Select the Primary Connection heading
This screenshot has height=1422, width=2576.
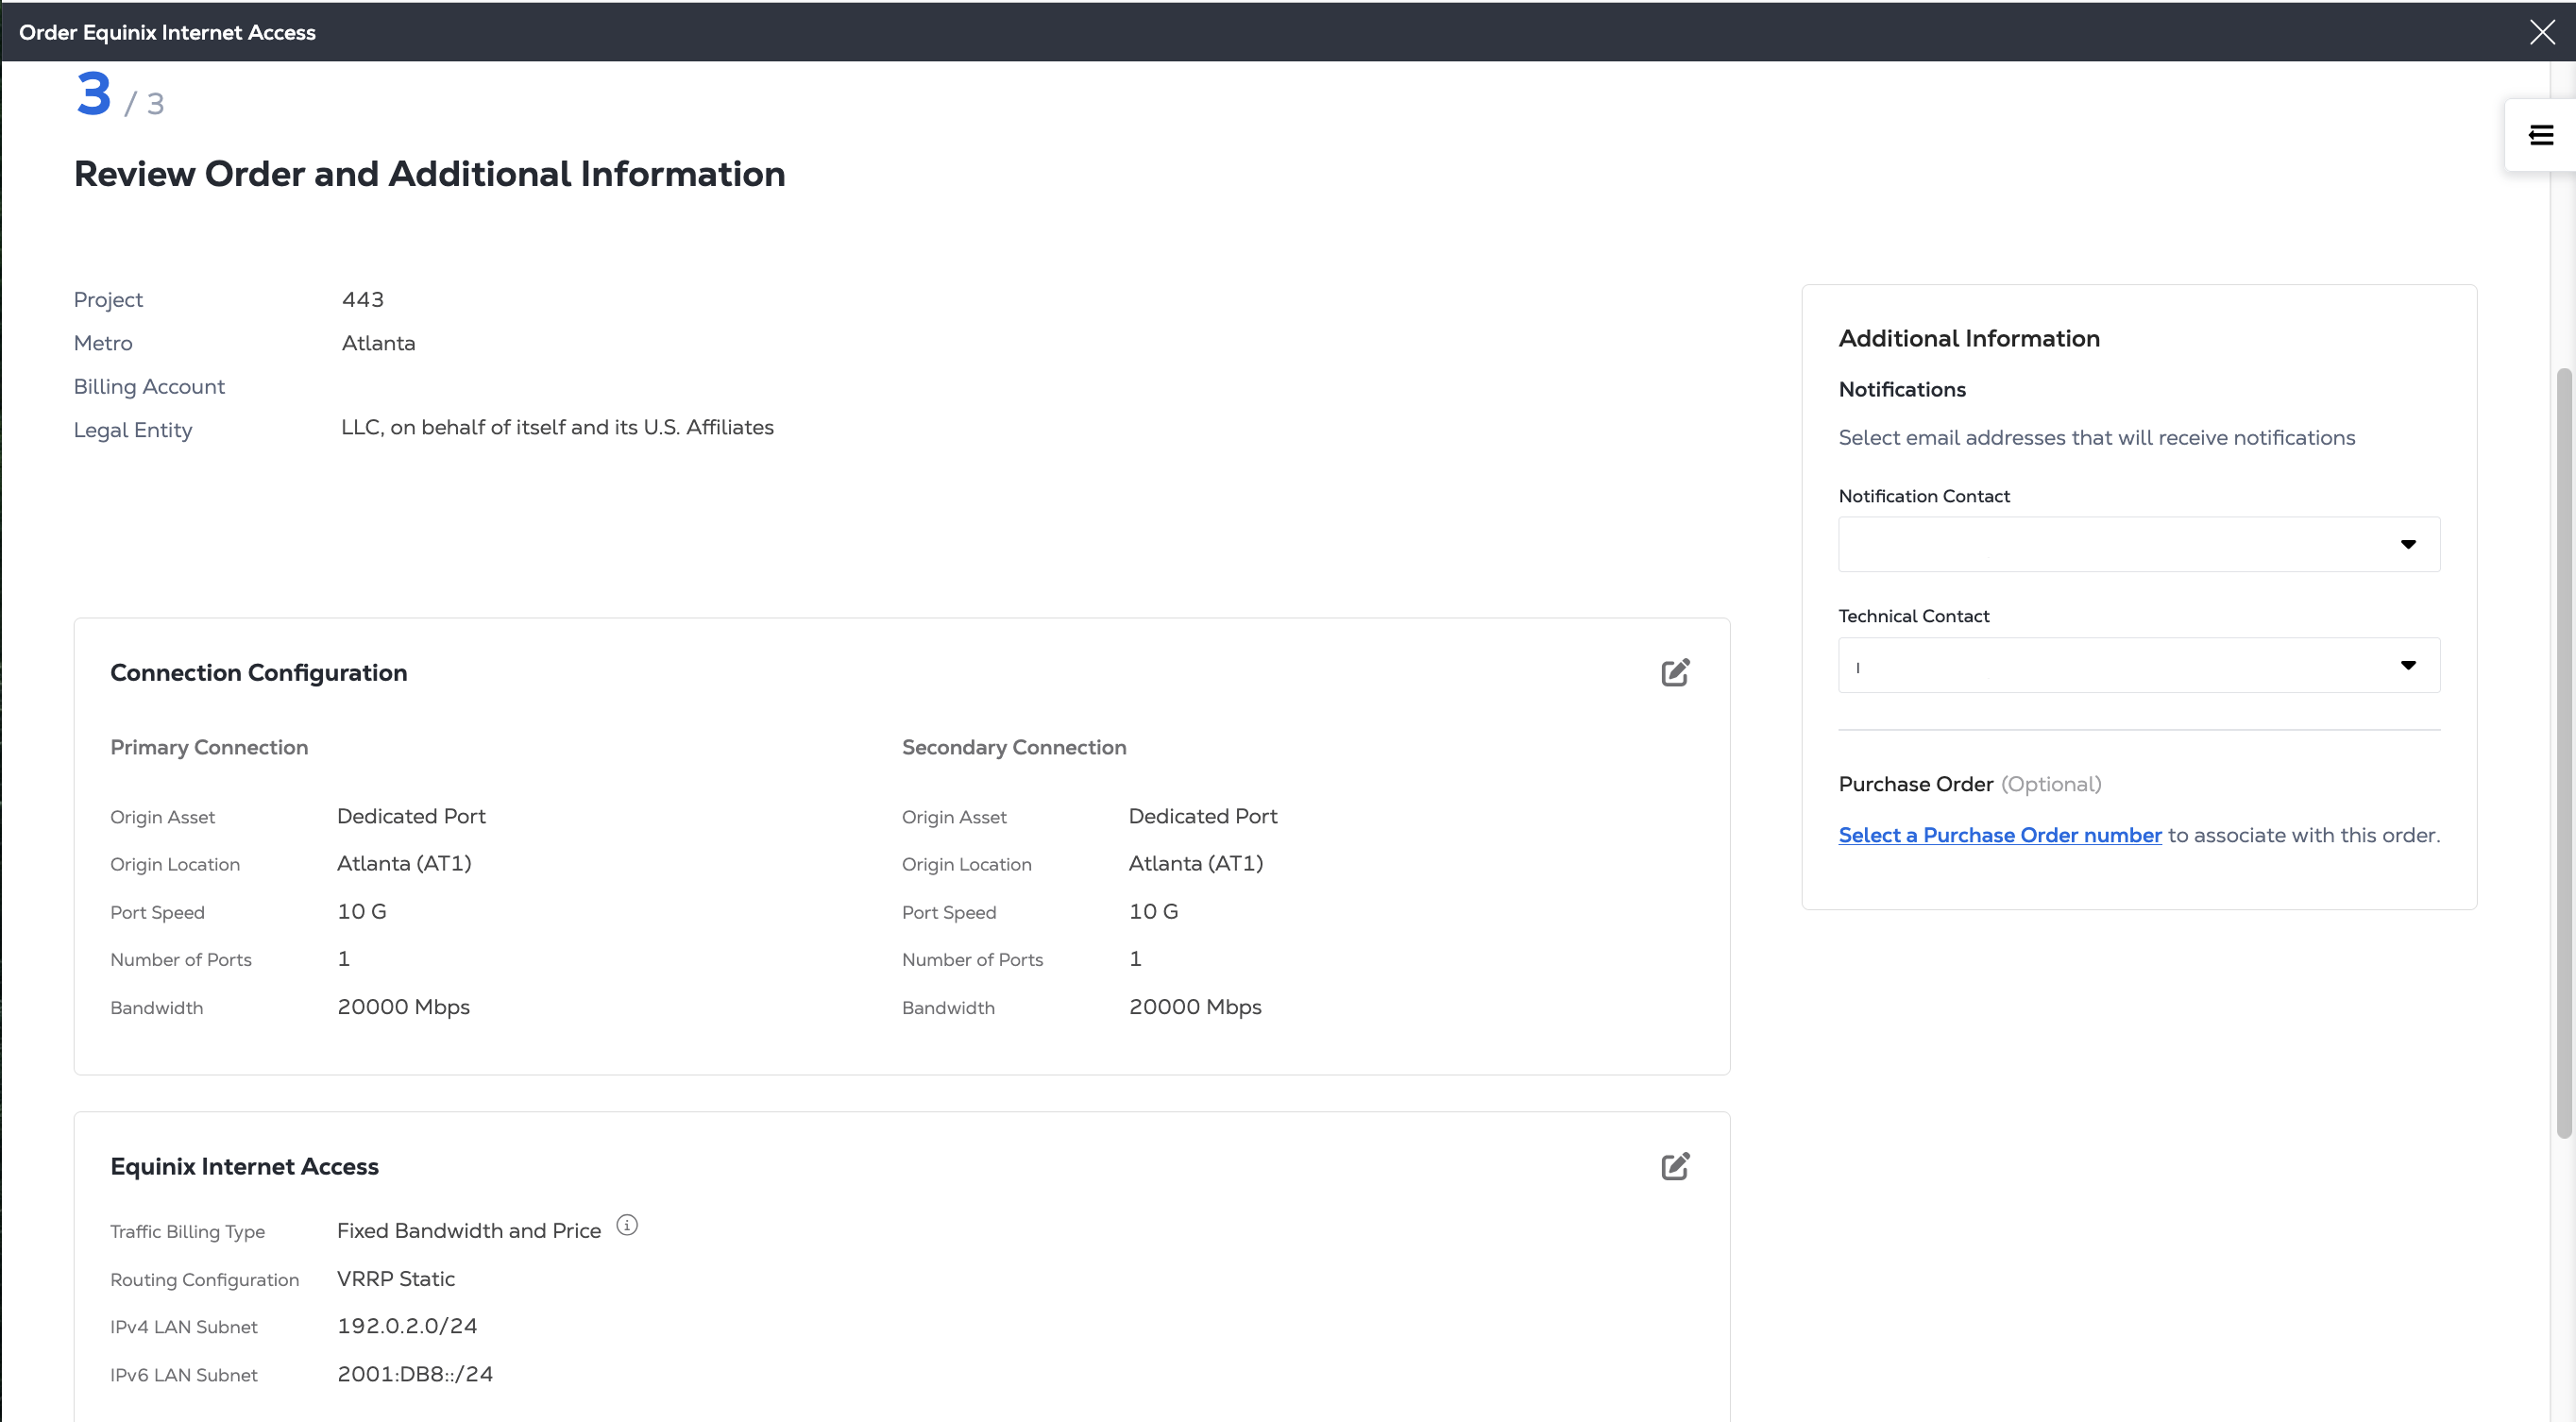pos(209,747)
